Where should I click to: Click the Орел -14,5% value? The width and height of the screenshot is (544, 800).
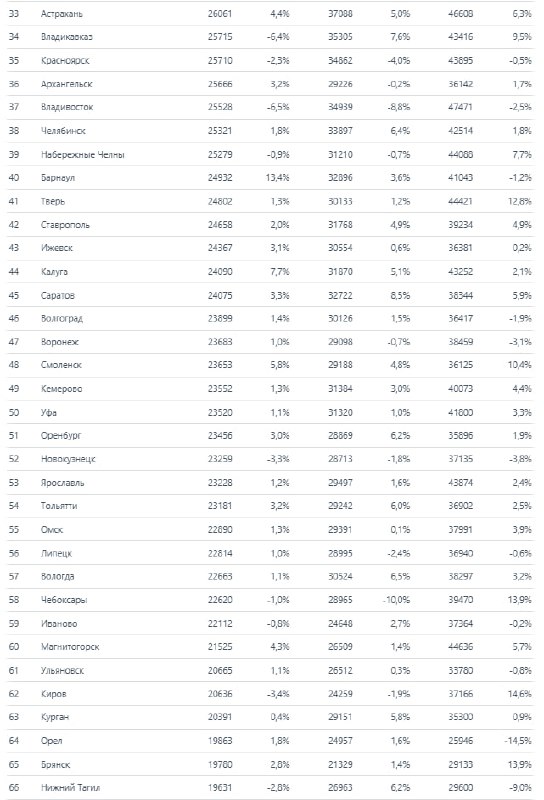point(518,741)
